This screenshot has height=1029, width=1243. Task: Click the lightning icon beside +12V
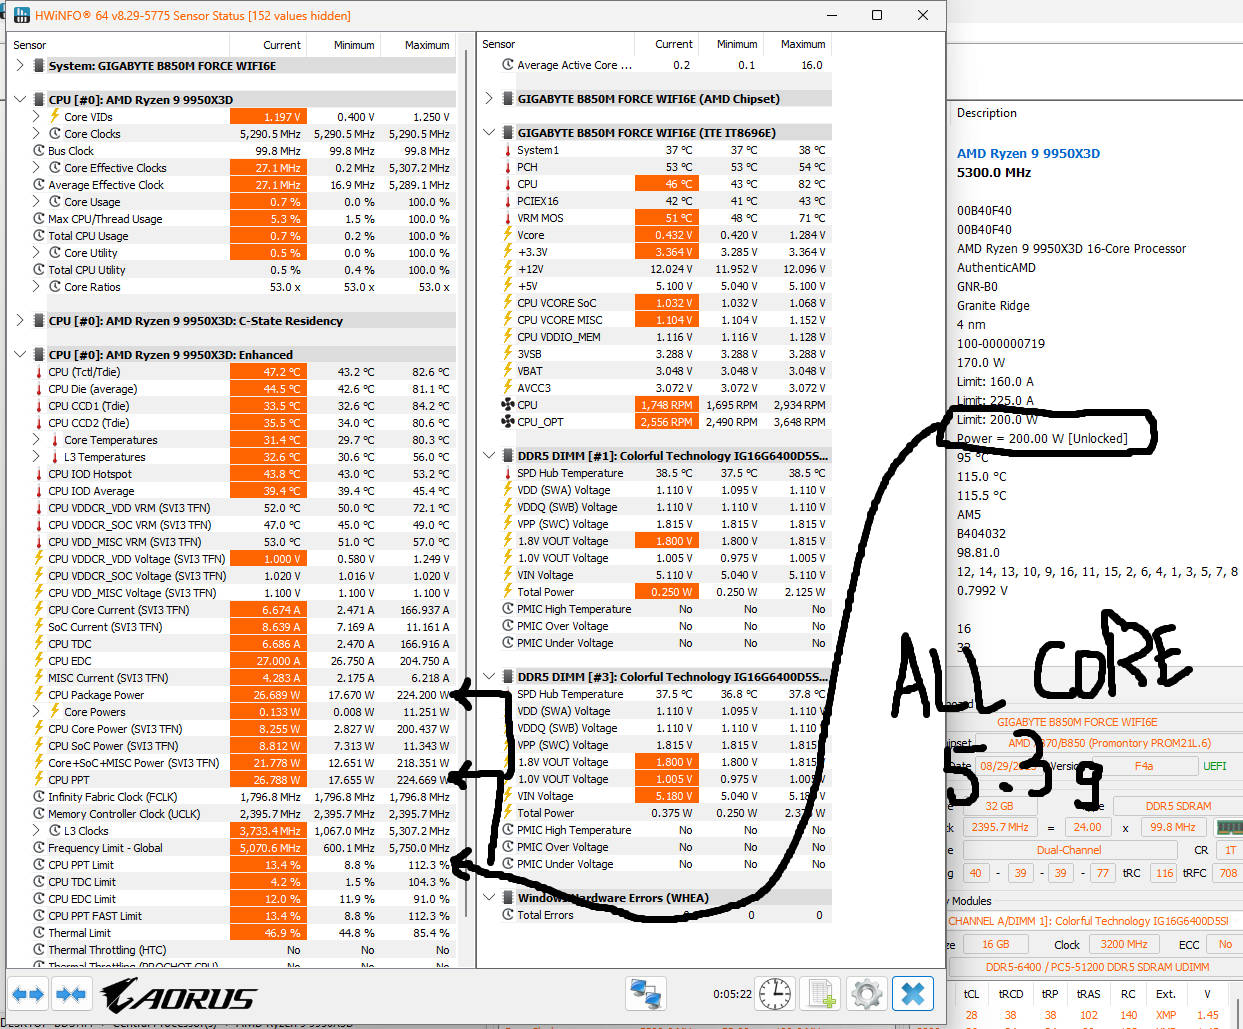coord(508,269)
